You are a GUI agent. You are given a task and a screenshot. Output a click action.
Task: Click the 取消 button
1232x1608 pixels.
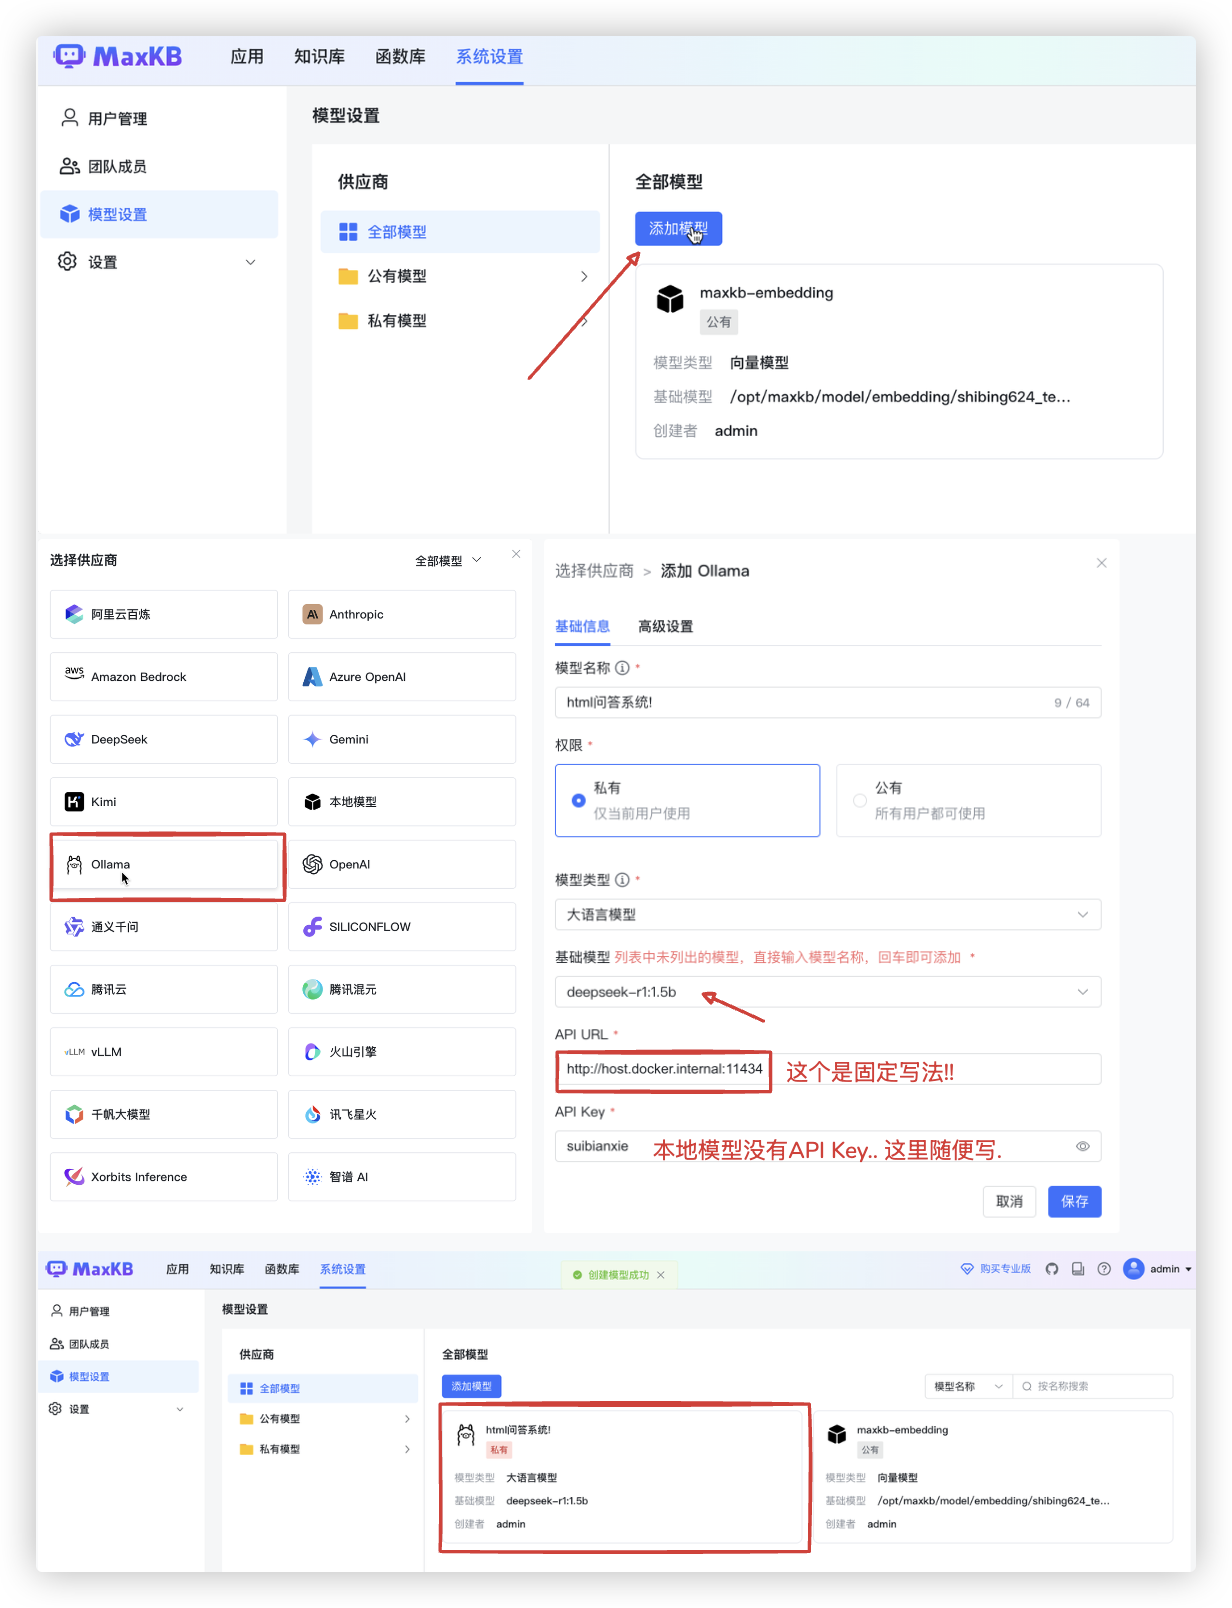(x=1009, y=1201)
